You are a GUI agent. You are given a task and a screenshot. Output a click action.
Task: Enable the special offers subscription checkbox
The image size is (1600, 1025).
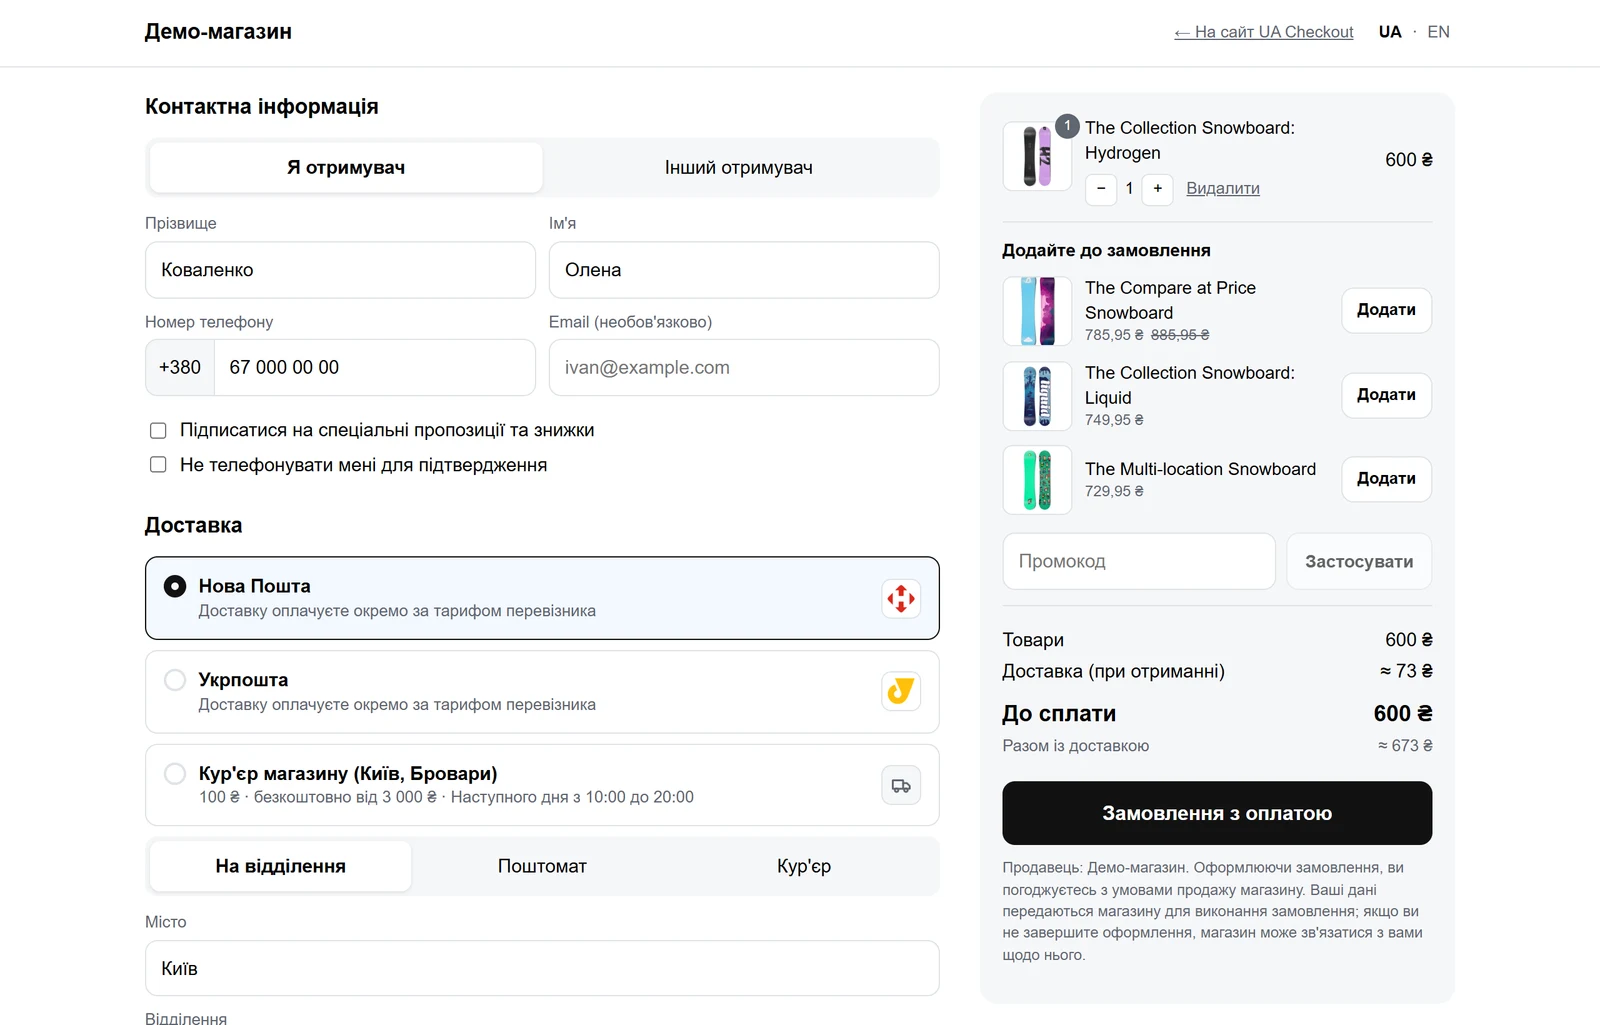pyautogui.click(x=158, y=430)
